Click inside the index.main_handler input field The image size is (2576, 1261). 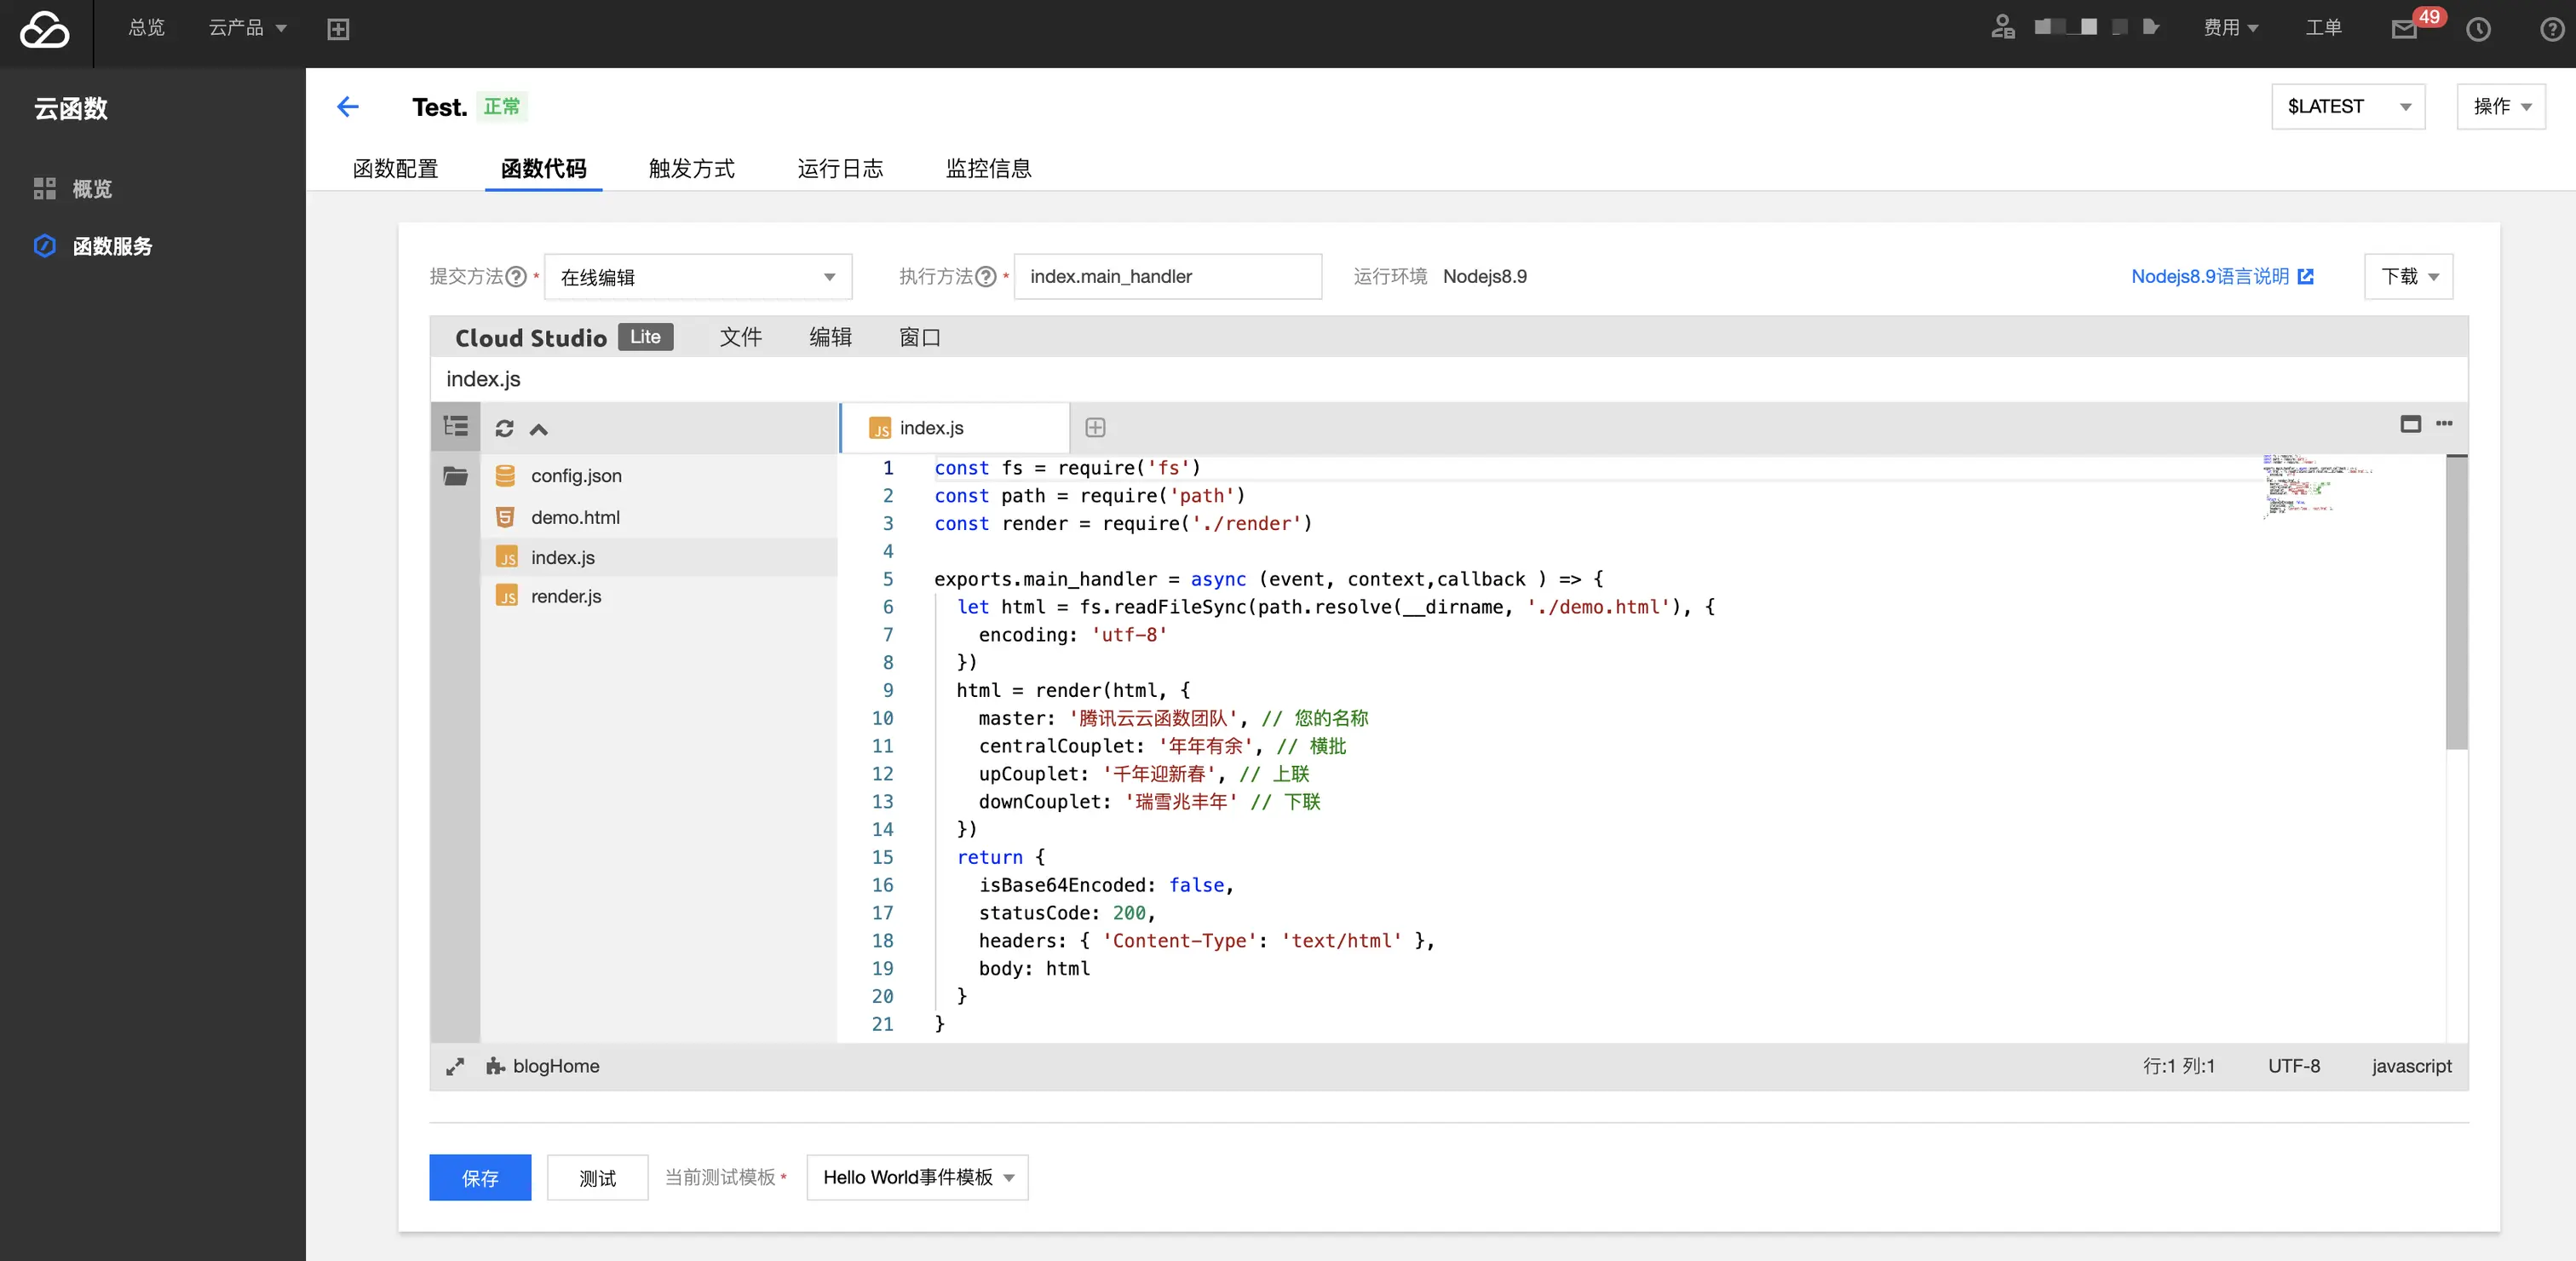pos(1168,276)
